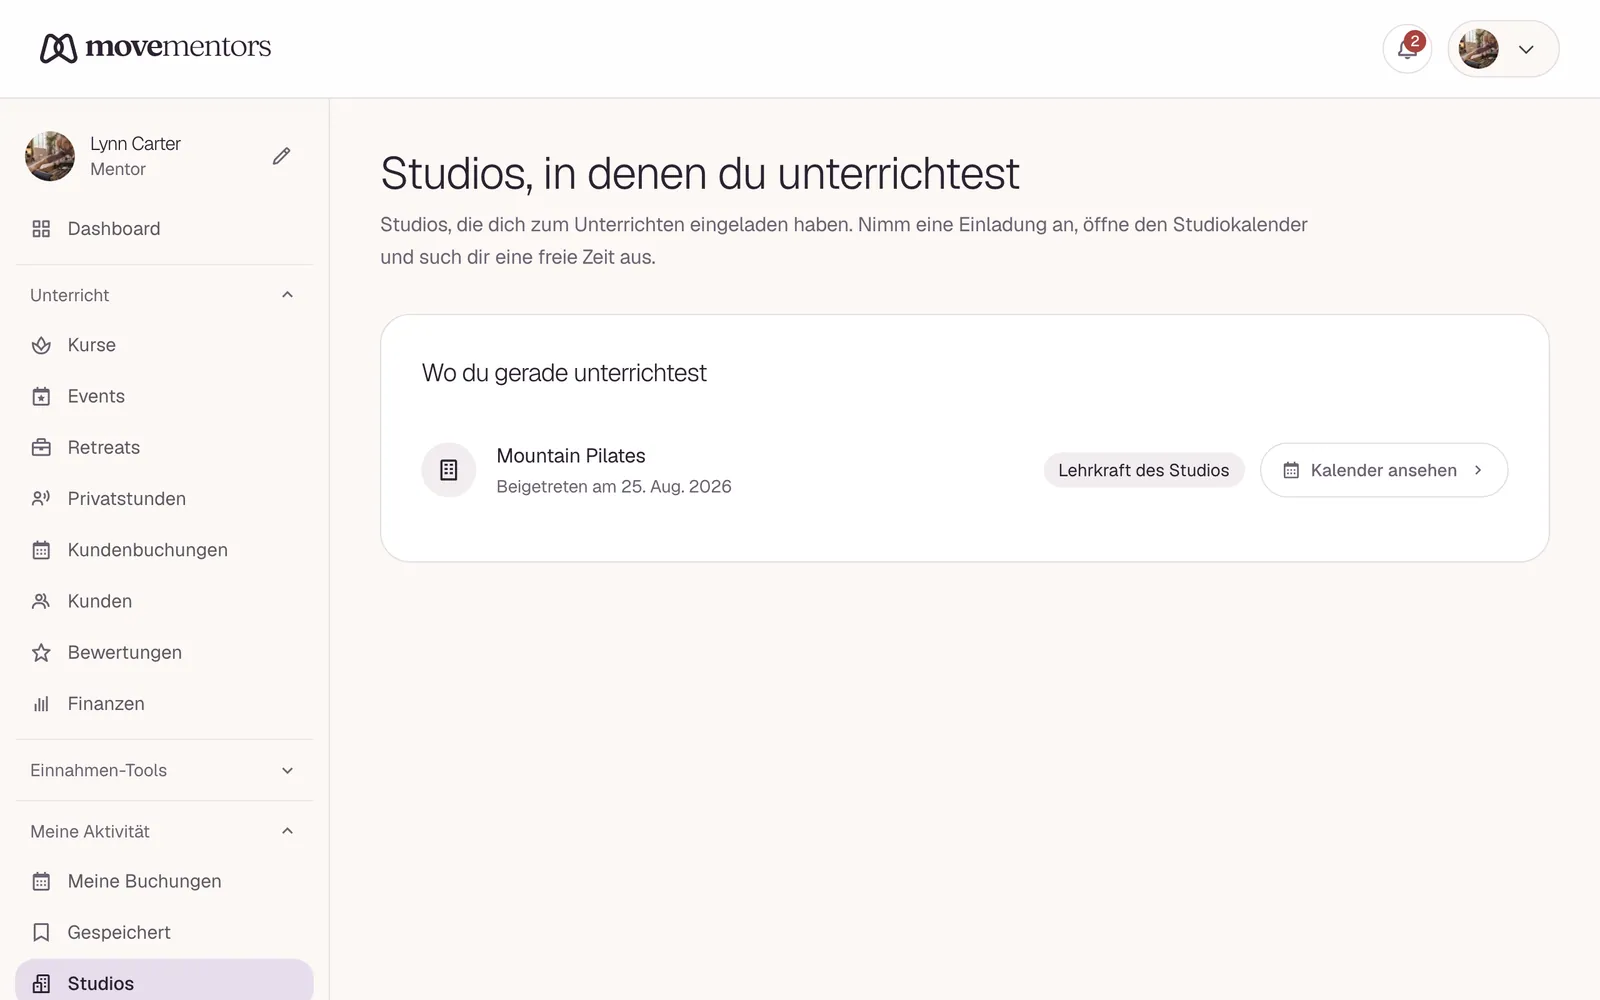Click the name Lynn Carter in sidebar
The width and height of the screenshot is (1600, 1000).
click(x=135, y=144)
